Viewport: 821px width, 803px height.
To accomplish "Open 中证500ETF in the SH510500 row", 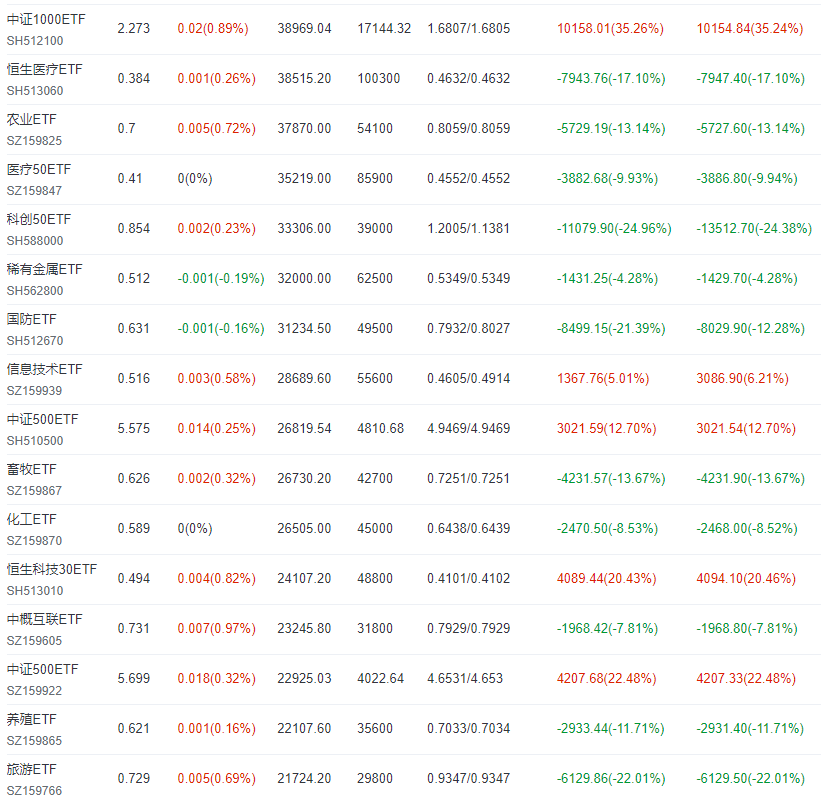I will (42, 419).
